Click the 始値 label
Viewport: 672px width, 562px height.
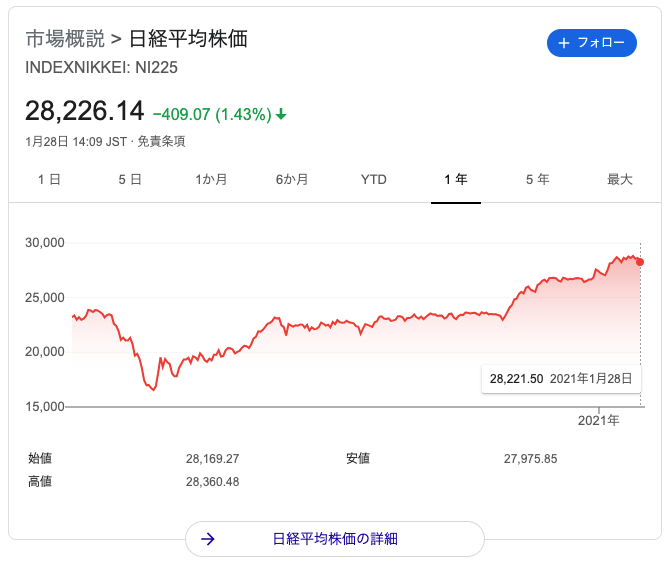pos(40,458)
